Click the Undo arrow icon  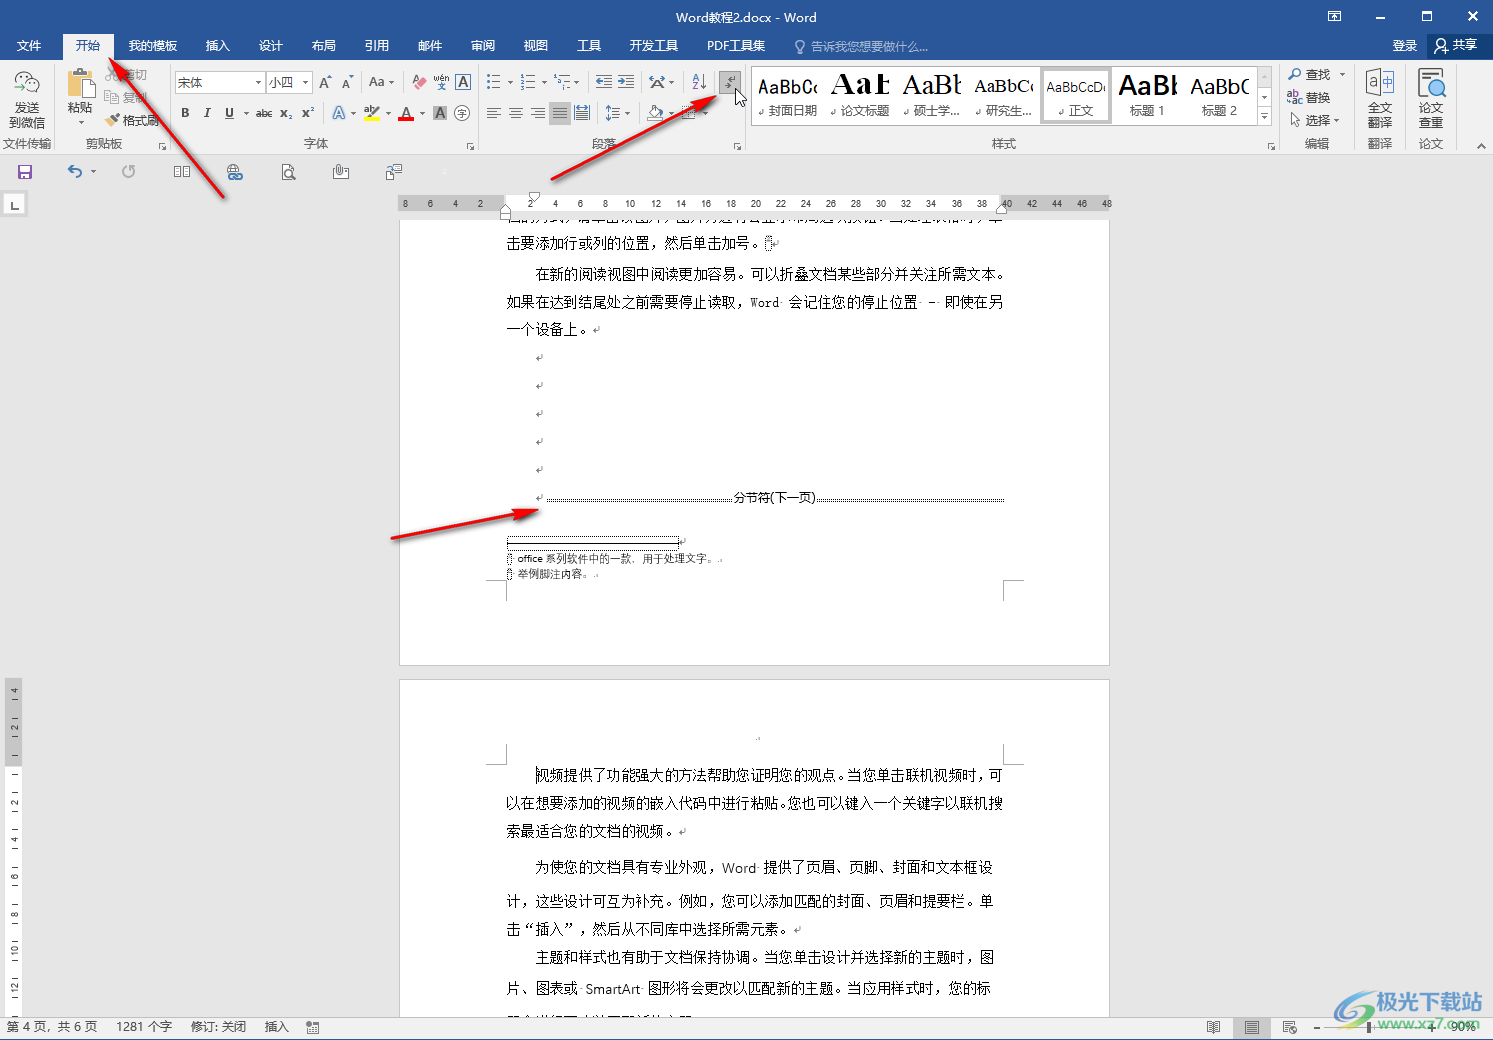tap(75, 172)
